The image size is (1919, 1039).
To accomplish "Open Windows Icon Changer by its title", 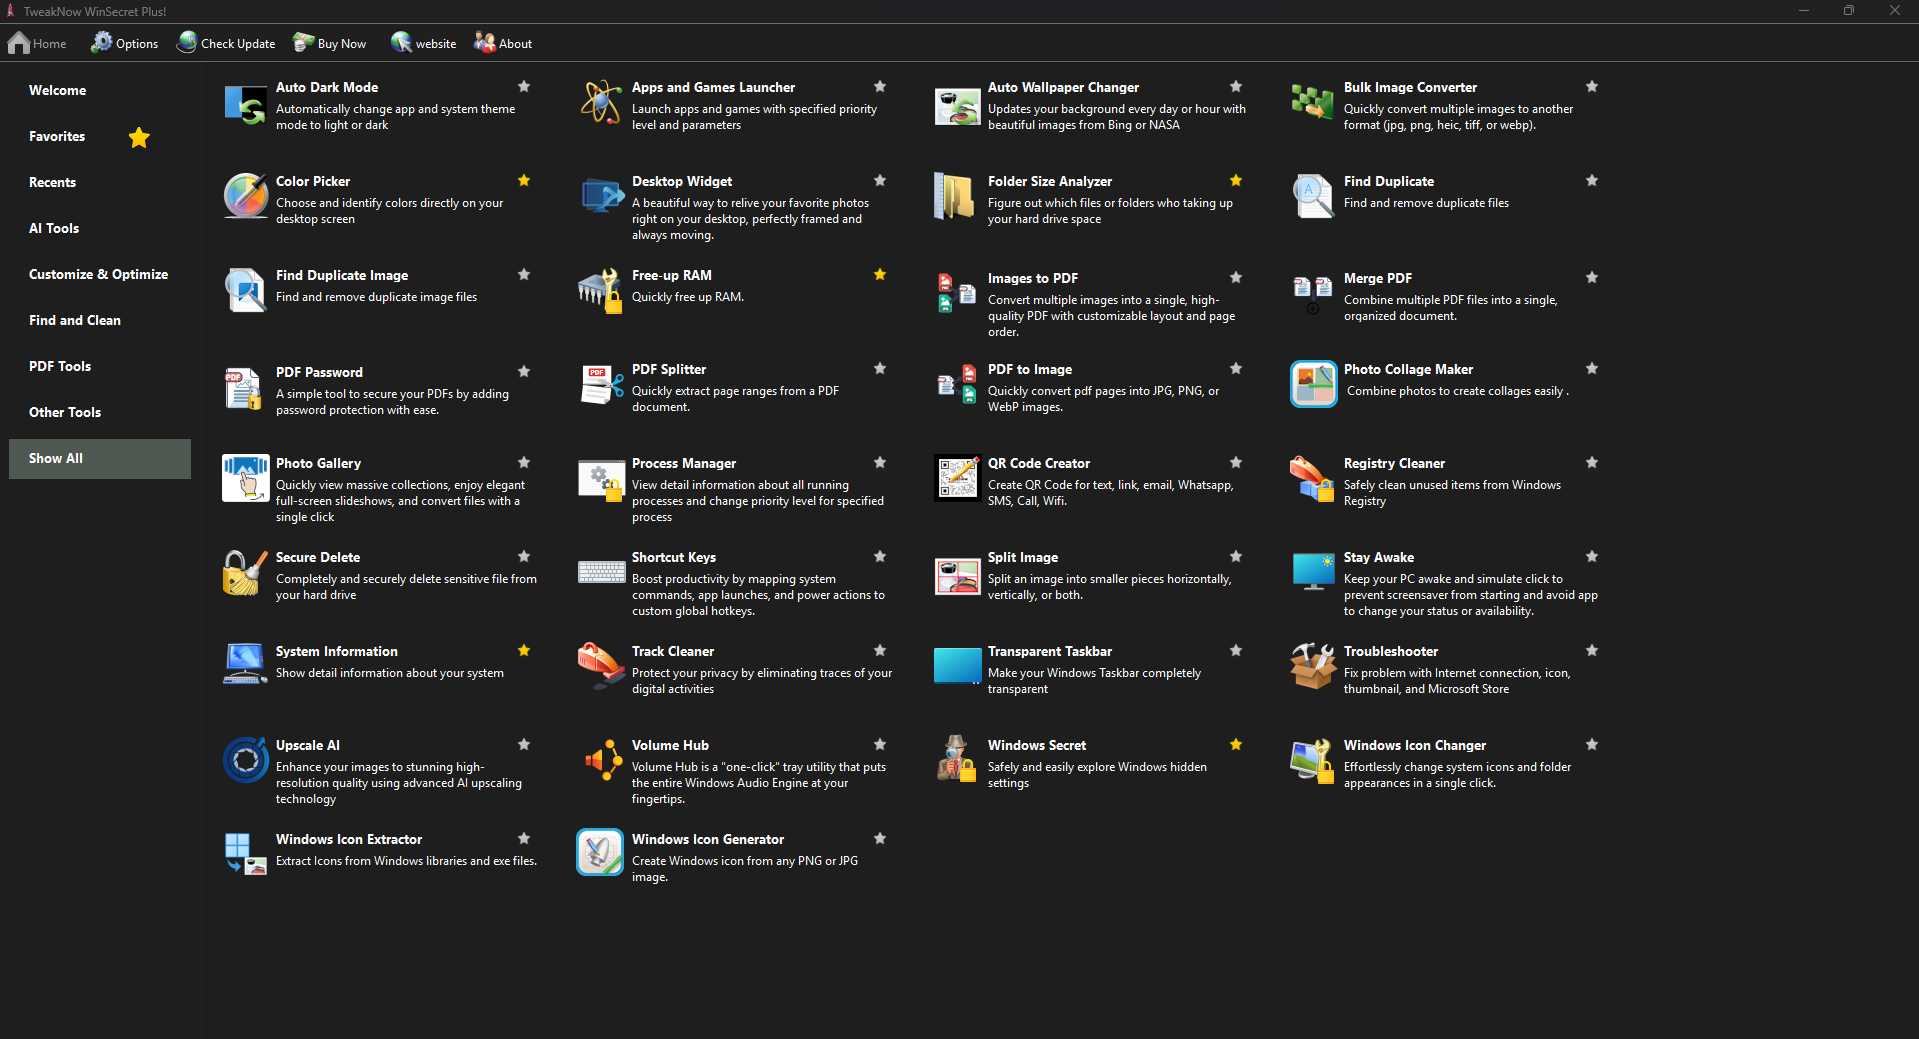I will [1415, 746].
